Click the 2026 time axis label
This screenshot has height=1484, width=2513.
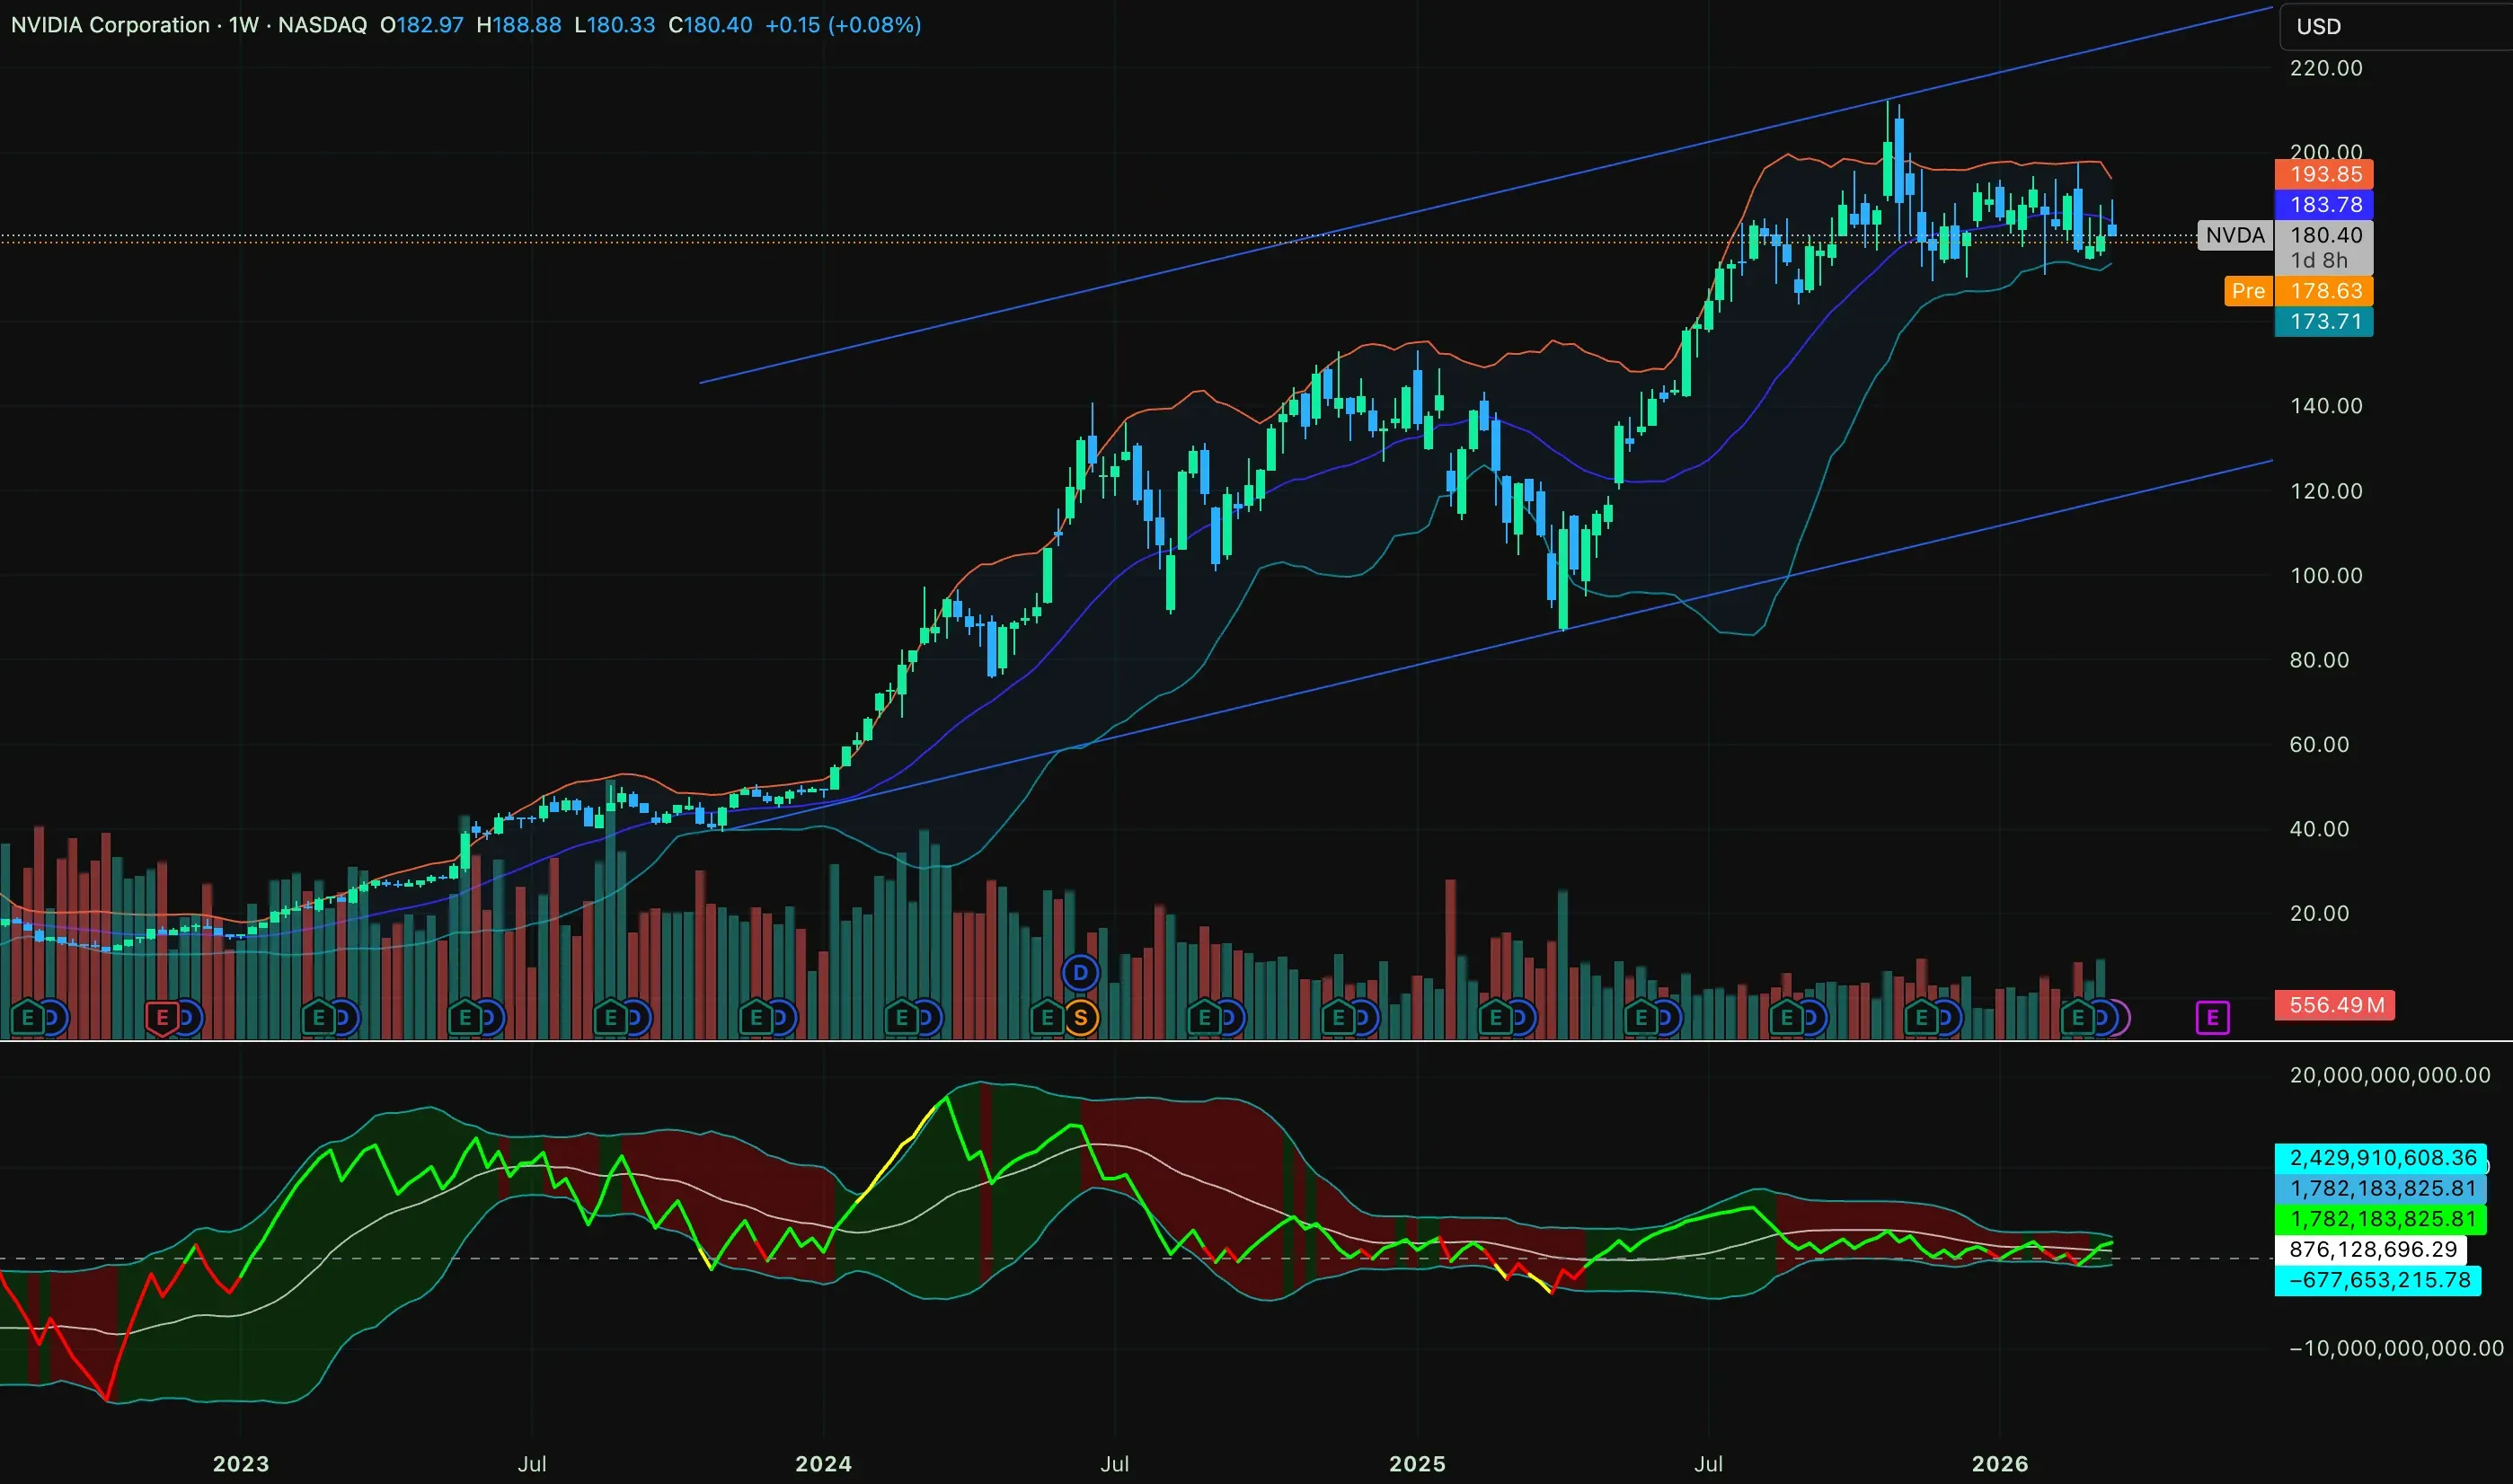pyautogui.click(x=2000, y=1464)
